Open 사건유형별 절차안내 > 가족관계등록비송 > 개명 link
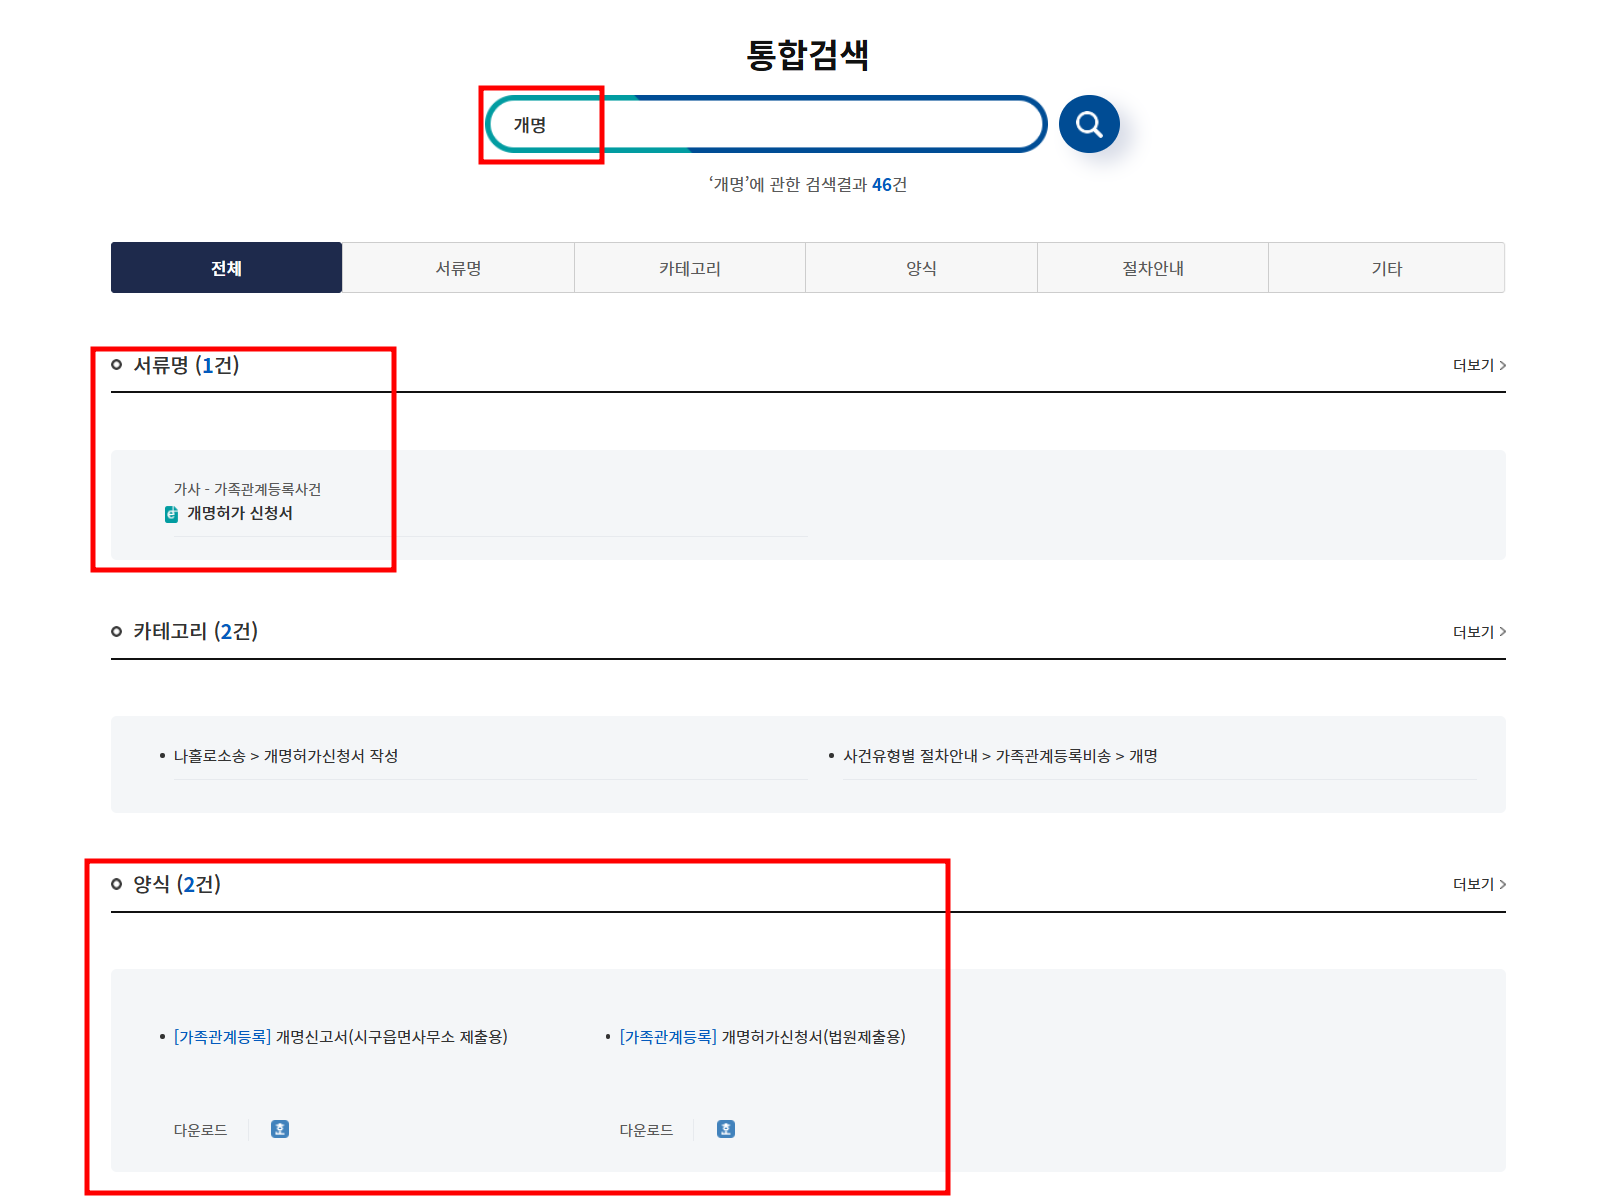The width and height of the screenshot is (1620, 1199). 1000,756
